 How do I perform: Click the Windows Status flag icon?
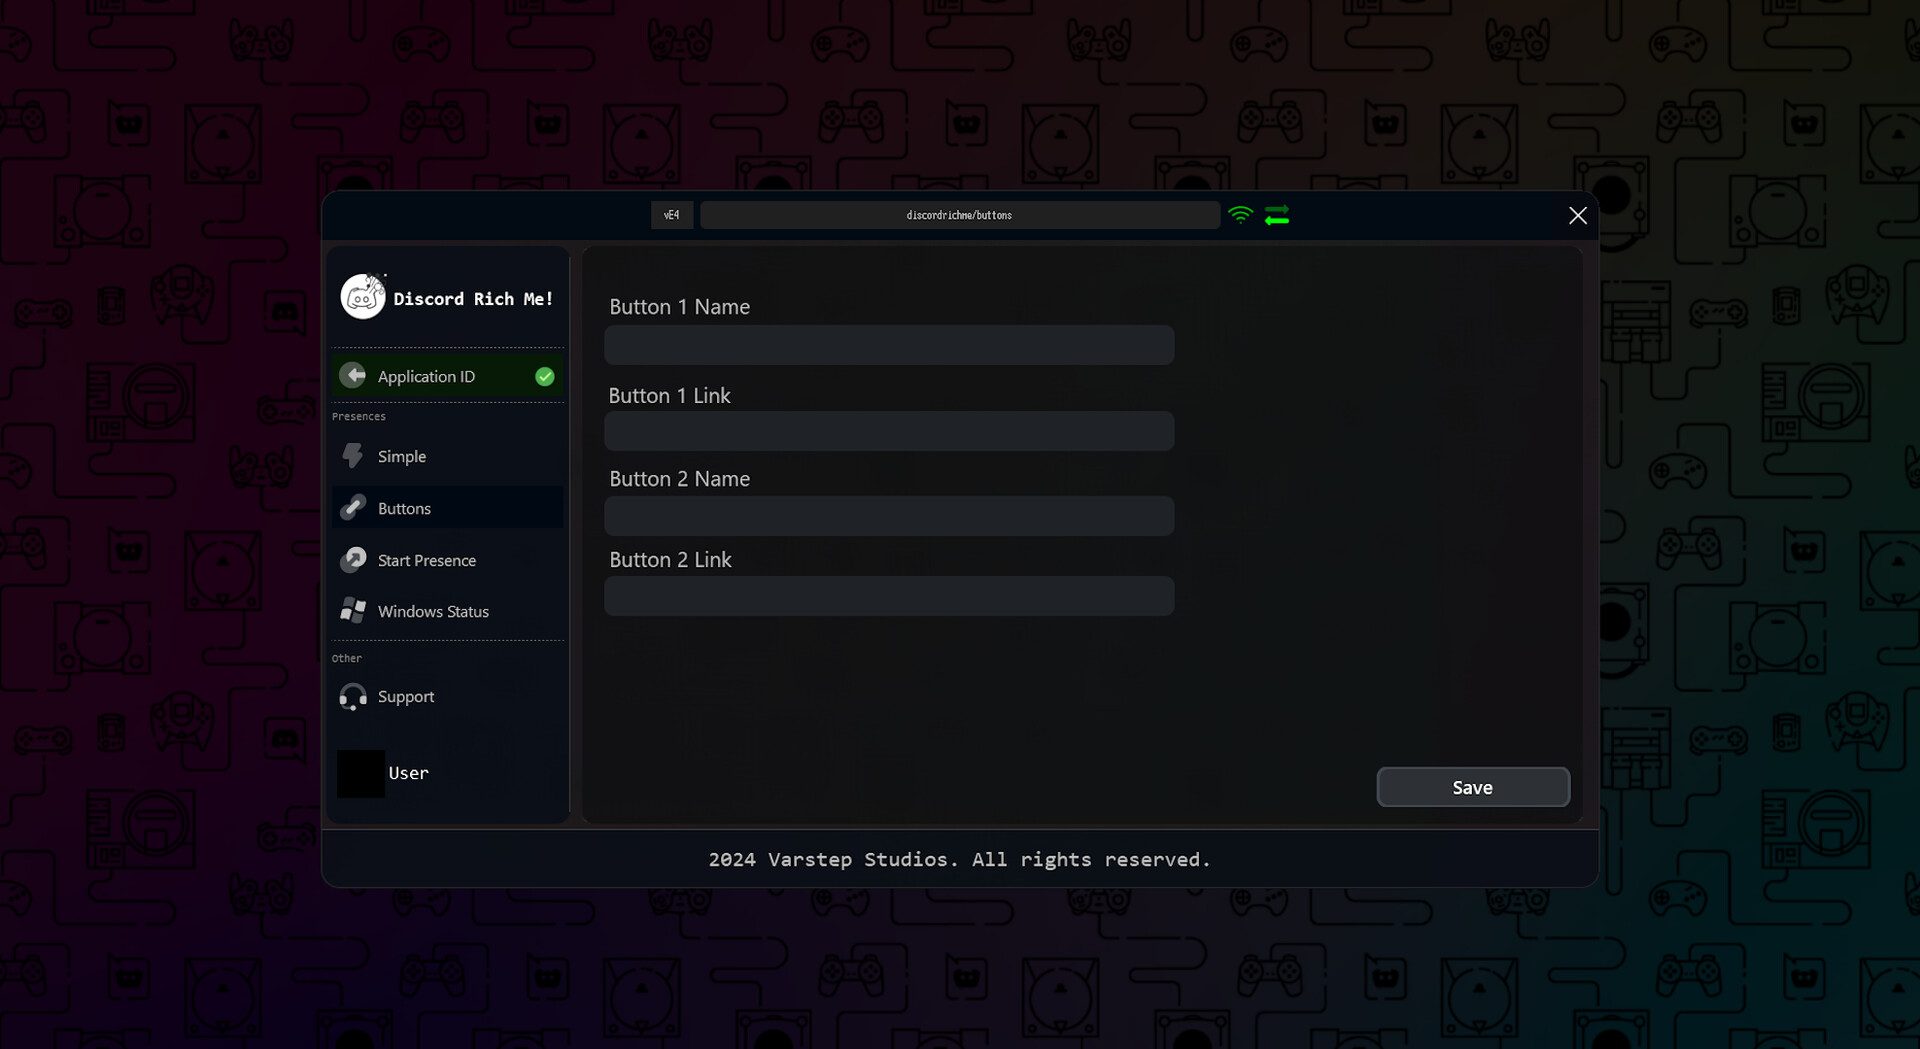point(353,611)
